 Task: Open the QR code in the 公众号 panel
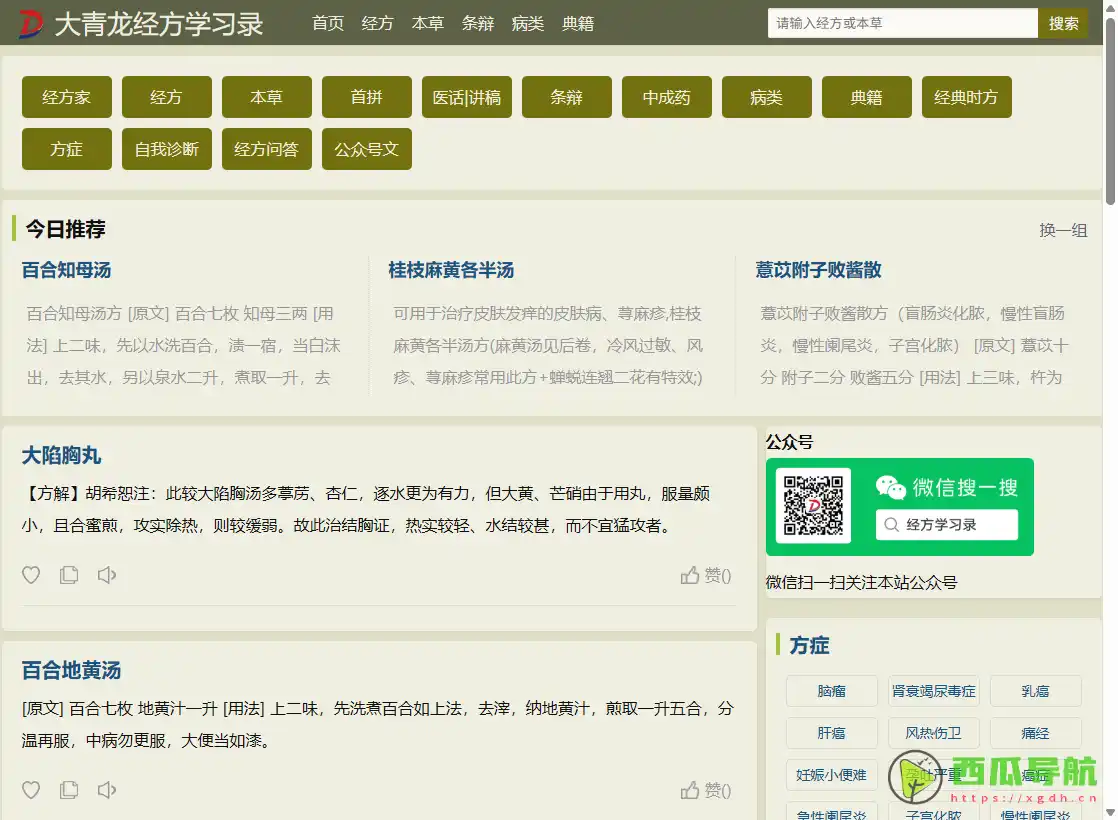point(813,506)
